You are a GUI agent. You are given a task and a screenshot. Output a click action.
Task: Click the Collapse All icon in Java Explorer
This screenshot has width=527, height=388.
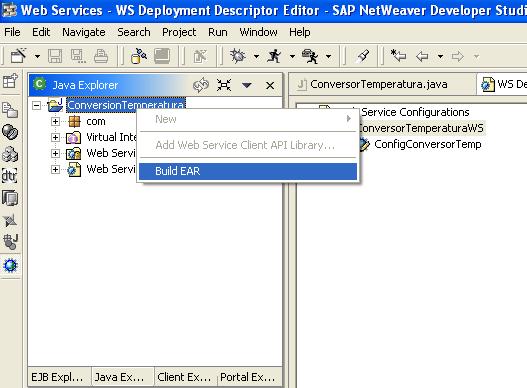(224, 85)
